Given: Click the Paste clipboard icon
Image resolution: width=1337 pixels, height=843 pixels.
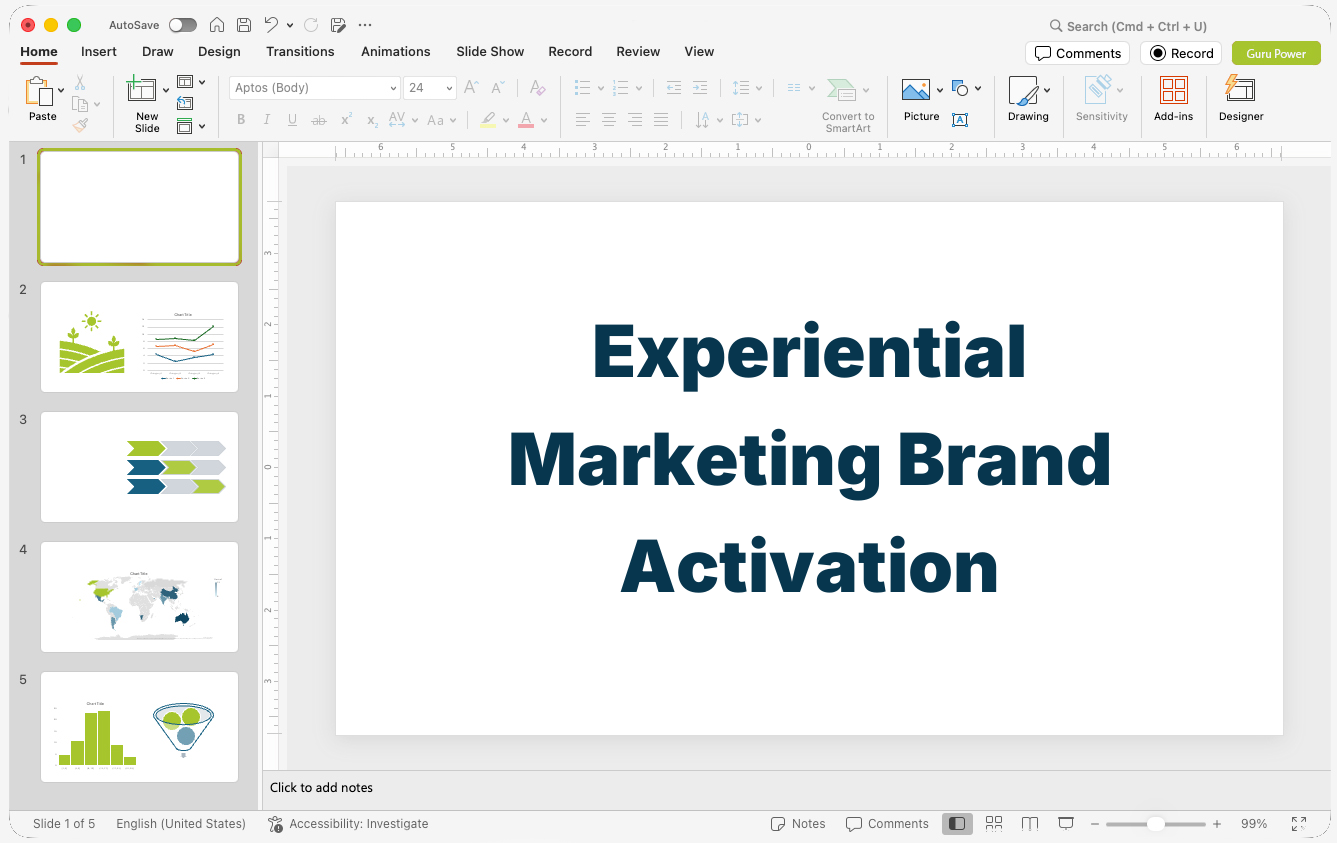Looking at the screenshot, I should tap(39, 92).
